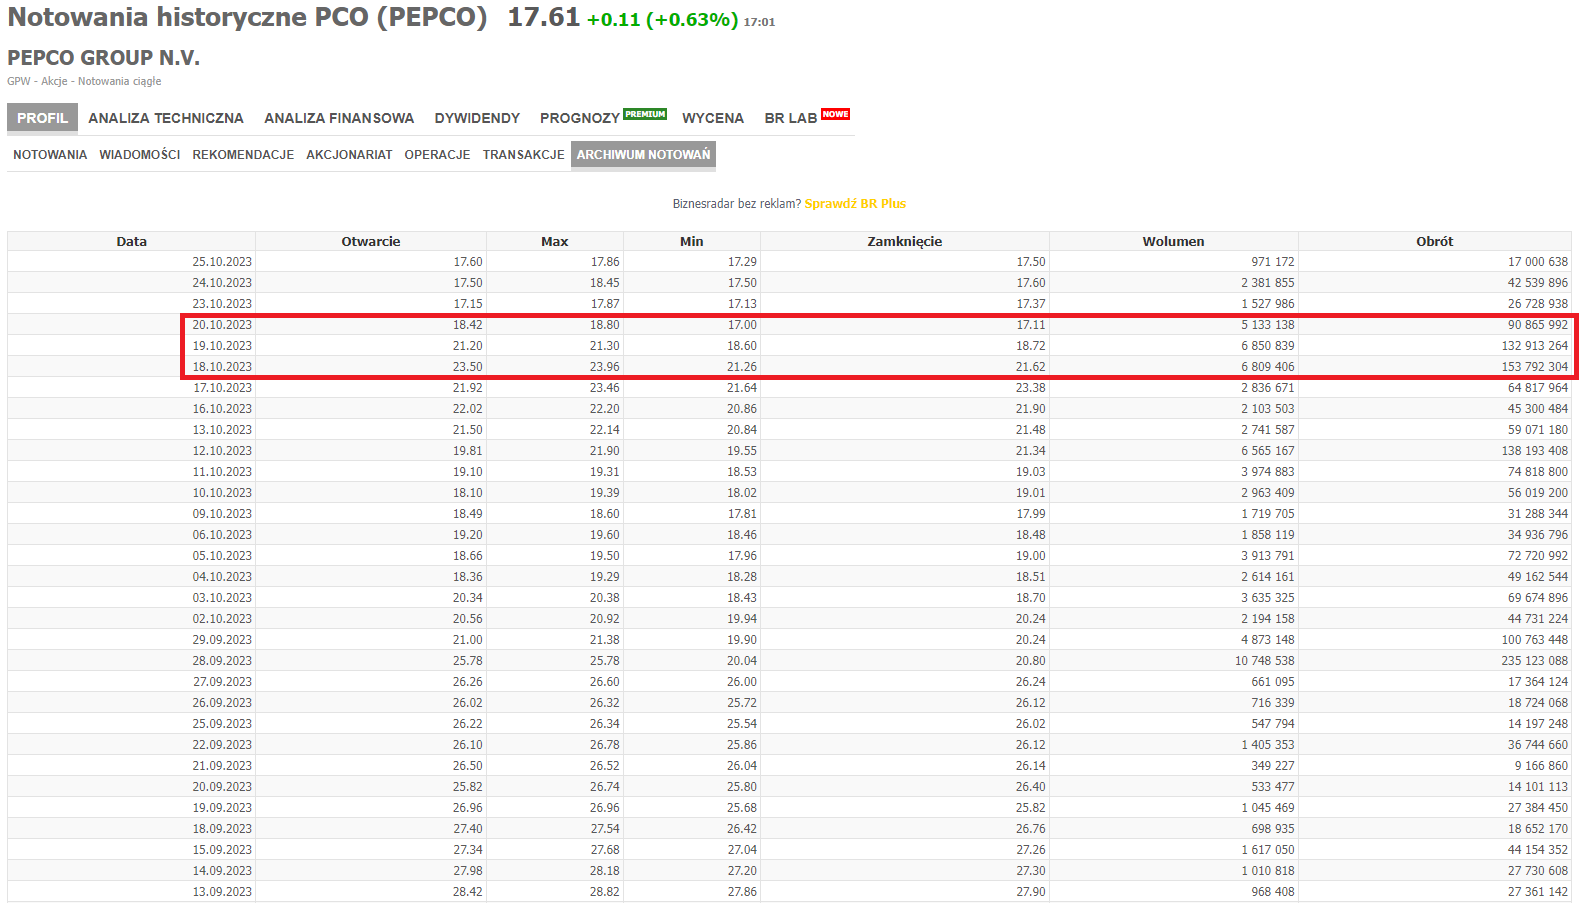
Task: Click the Wolumen column header
Action: tap(1173, 241)
